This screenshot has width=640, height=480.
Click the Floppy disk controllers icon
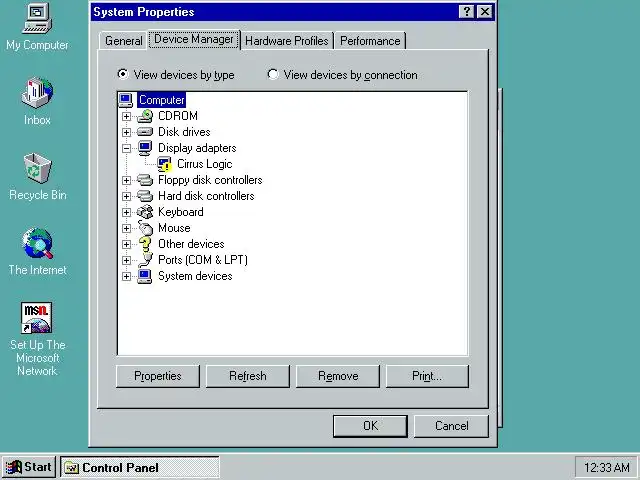145,180
